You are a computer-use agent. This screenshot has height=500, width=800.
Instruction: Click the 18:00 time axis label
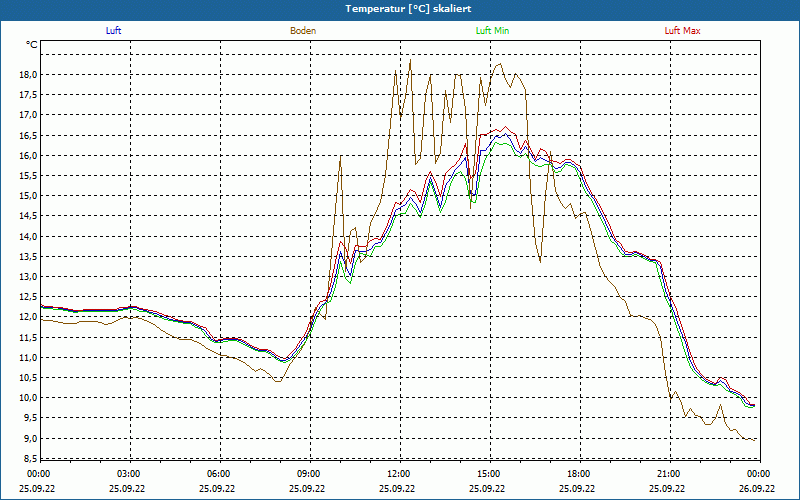(578, 474)
